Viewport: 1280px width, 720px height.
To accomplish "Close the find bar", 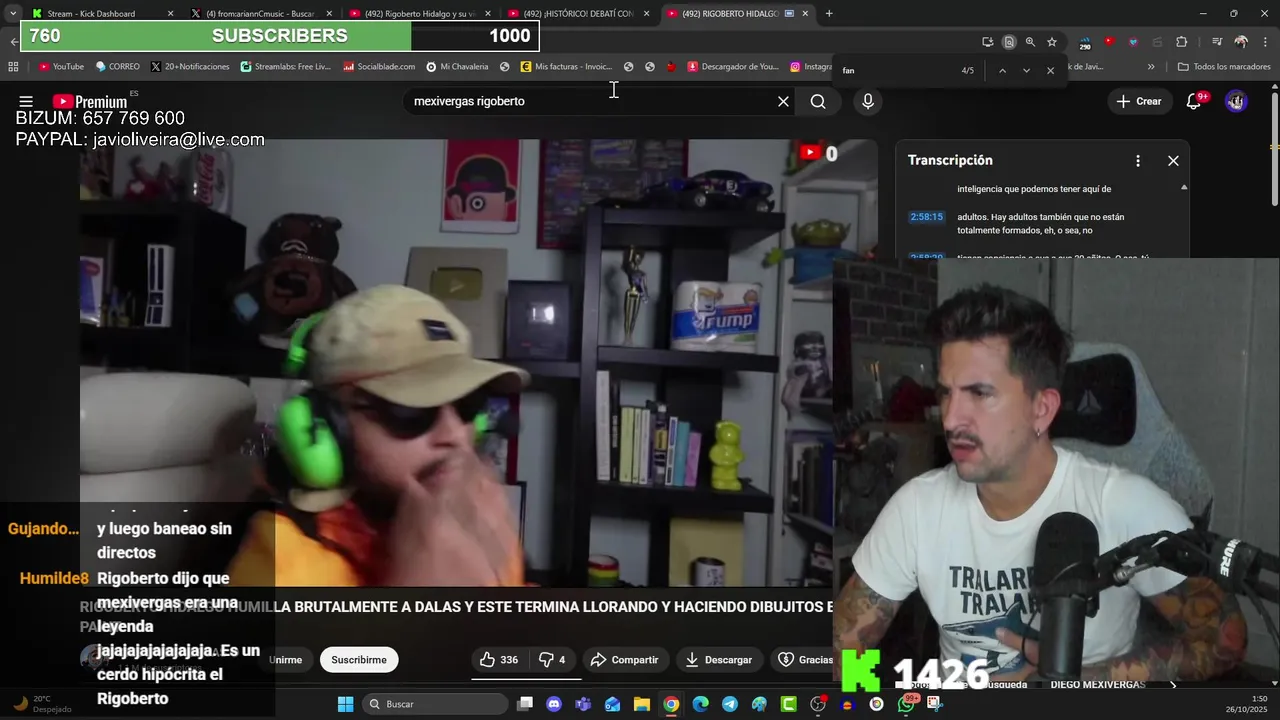I will (1050, 70).
